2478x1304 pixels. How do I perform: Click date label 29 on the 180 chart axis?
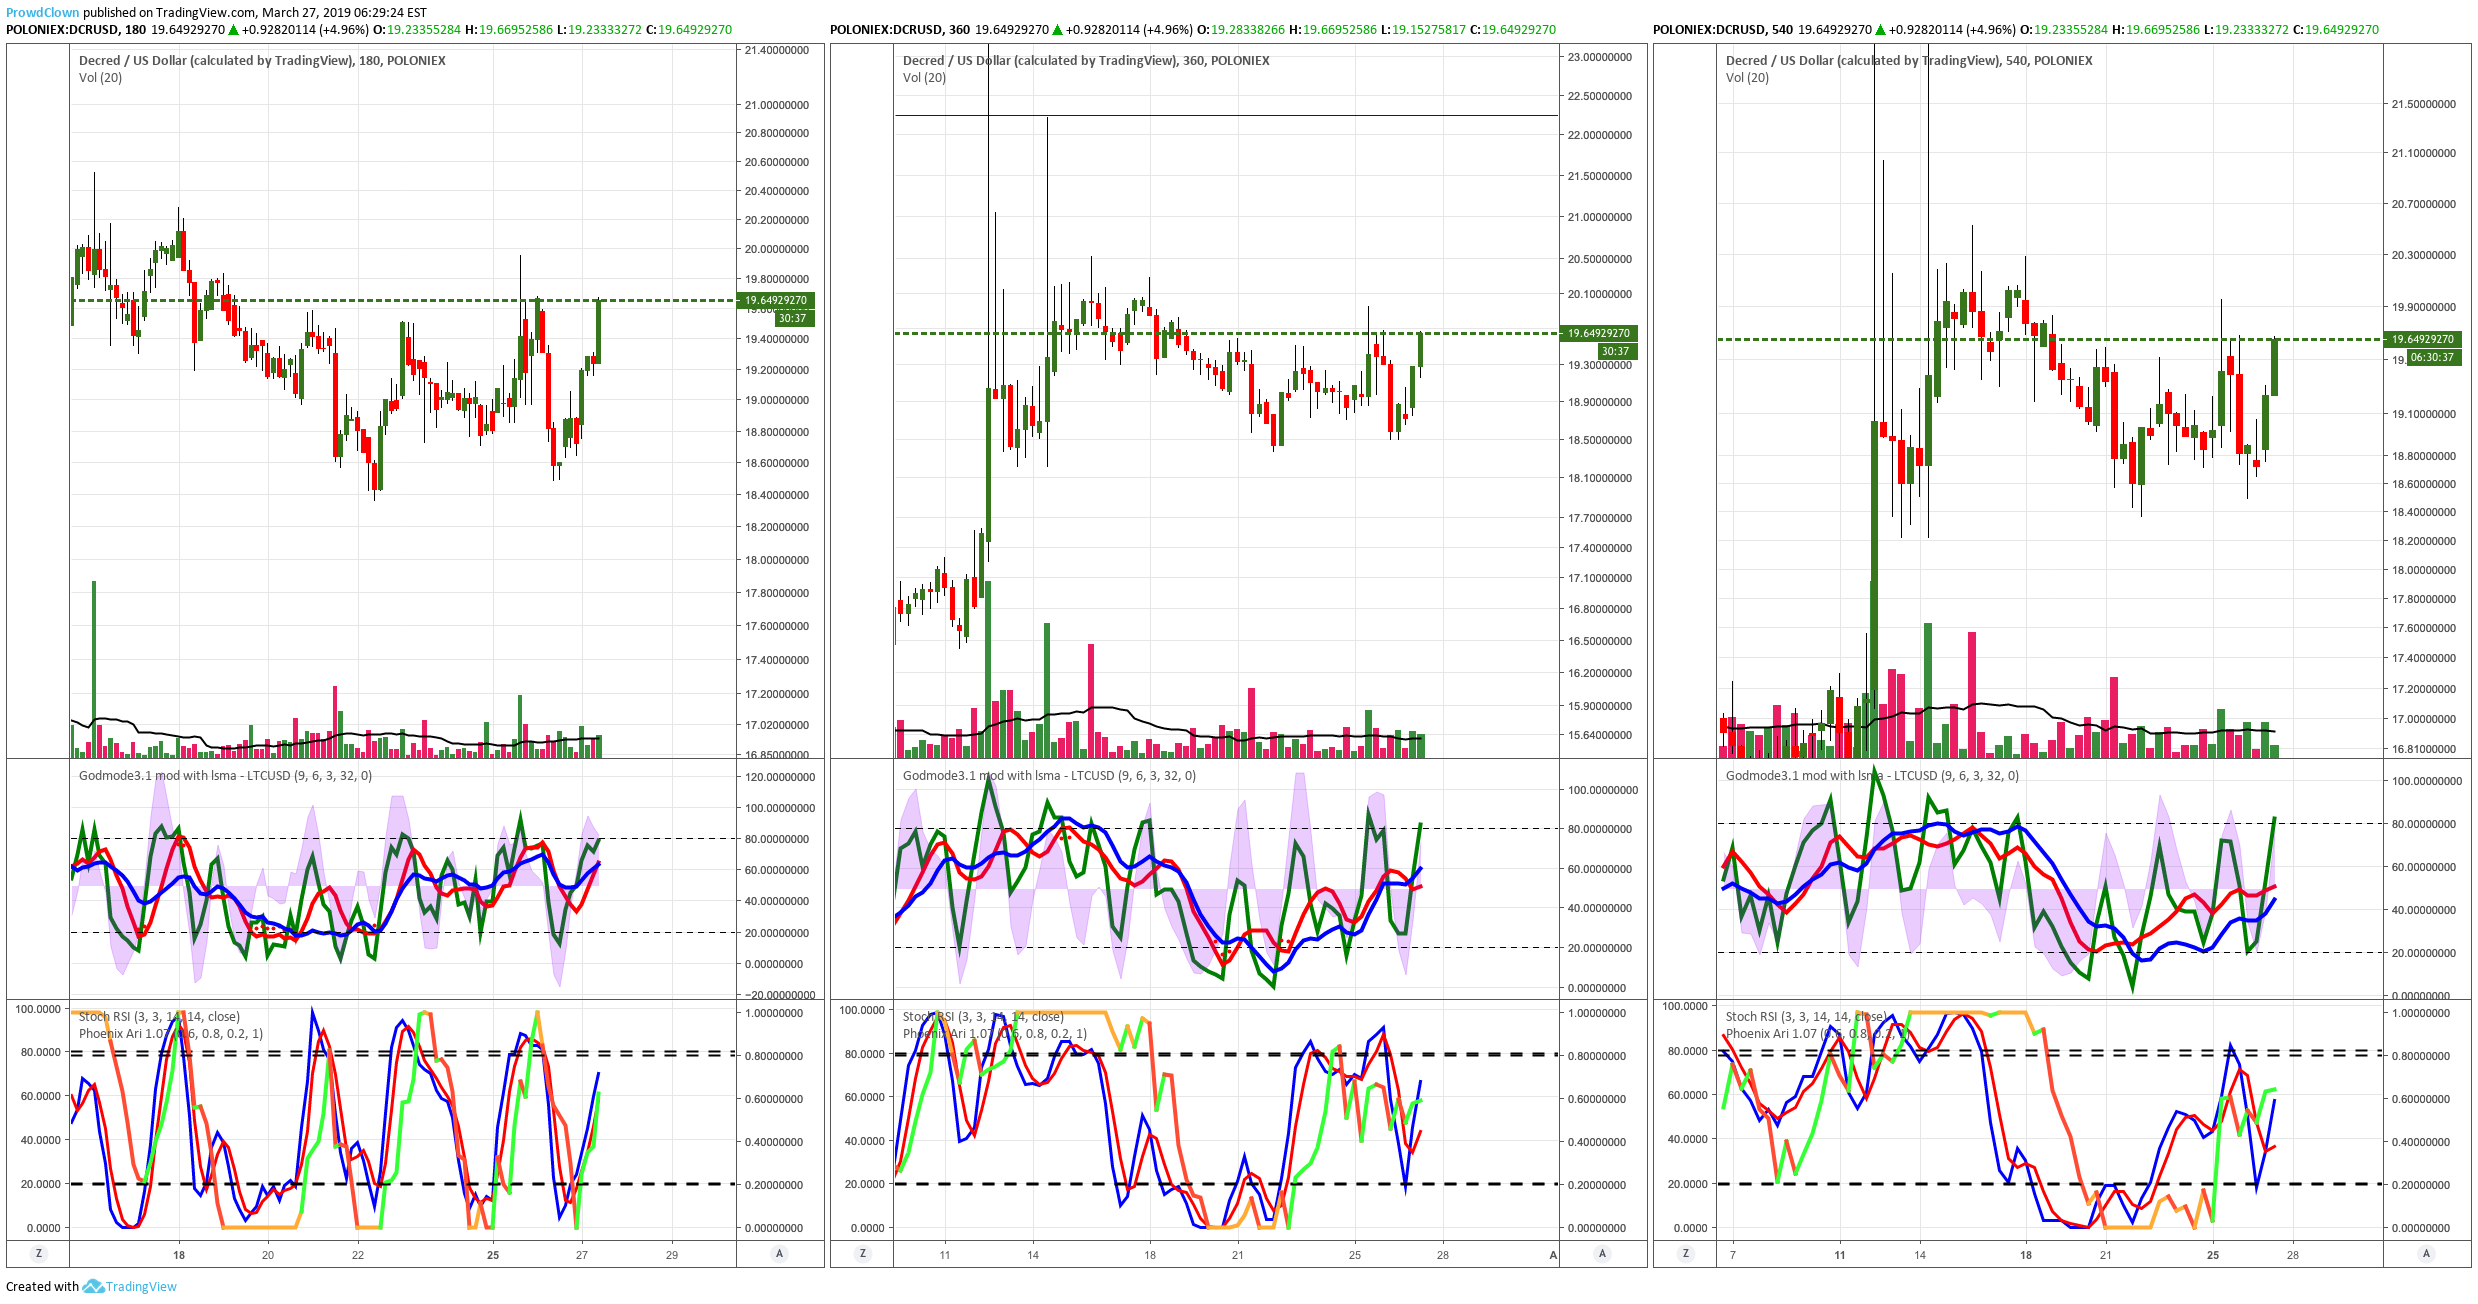pos(672,1255)
